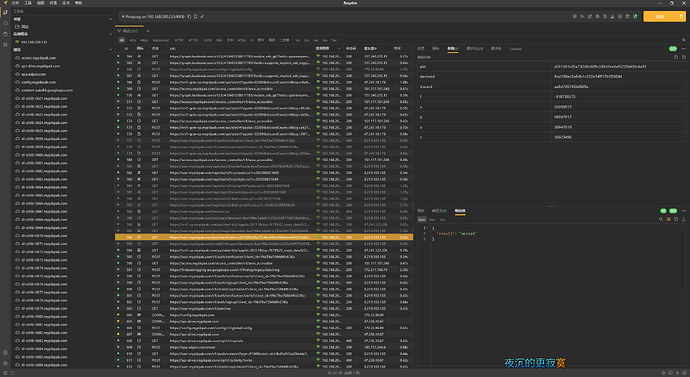Click the copy icon above the parameter list
Screen dimensions: 690x377
coord(676,57)
